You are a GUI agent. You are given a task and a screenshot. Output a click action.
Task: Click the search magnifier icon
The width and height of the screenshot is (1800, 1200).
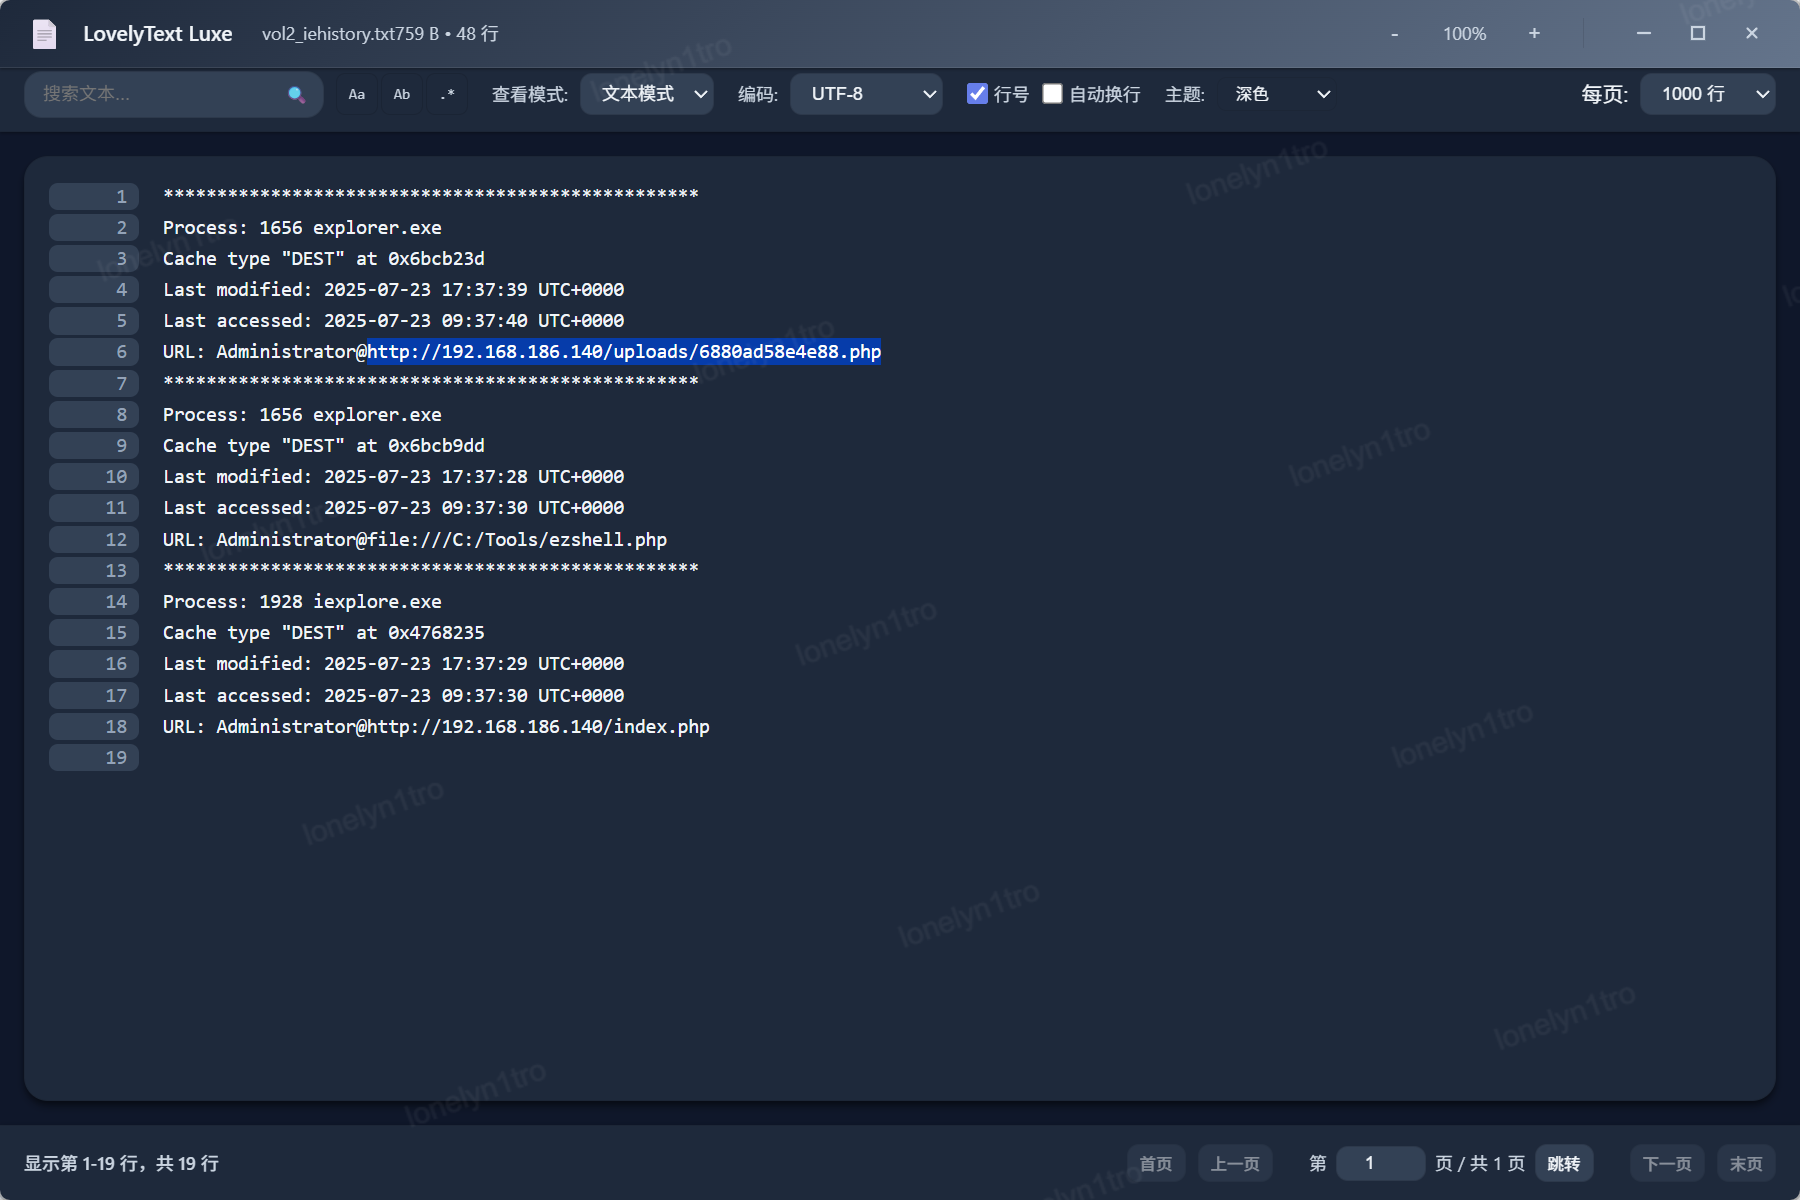[x=296, y=95]
